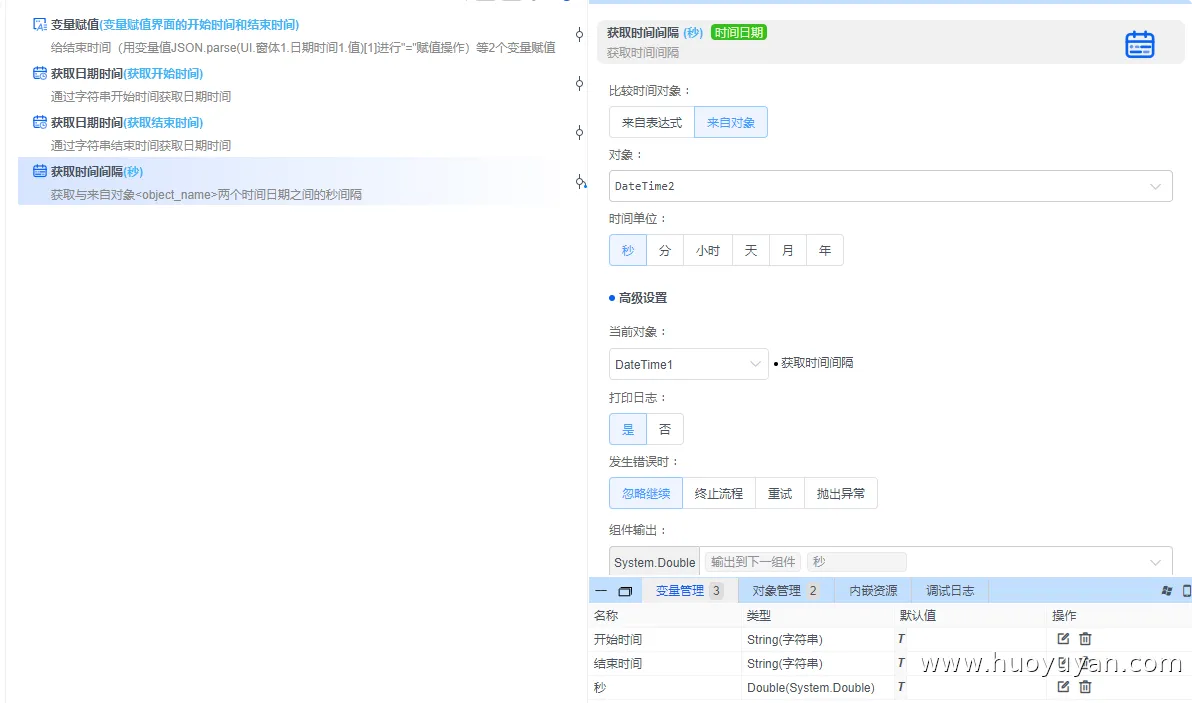Click the 开始时间 variable name cell
The image size is (1192, 703).
click(x=617, y=639)
